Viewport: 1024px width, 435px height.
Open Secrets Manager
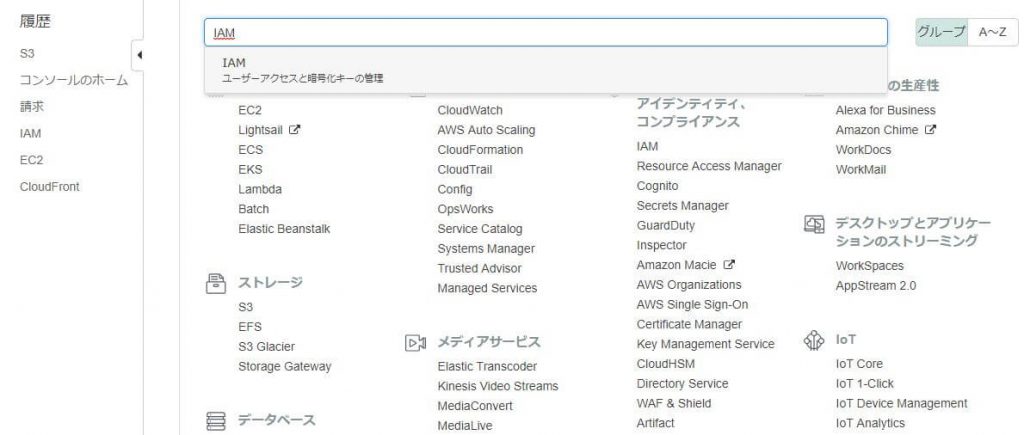[x=682, y=206]
